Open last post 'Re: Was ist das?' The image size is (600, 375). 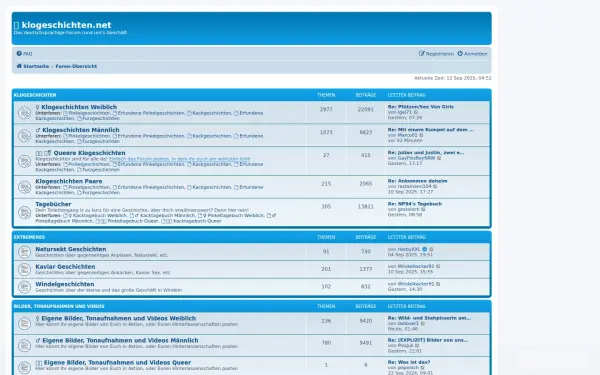(x=409, y=362)
